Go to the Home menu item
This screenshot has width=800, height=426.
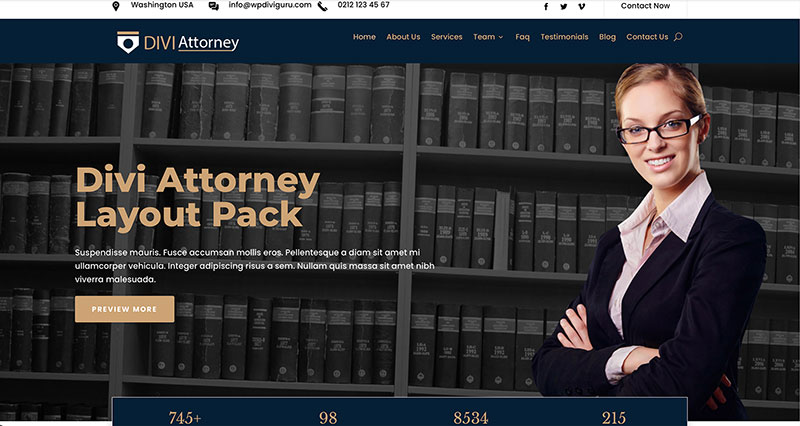(x=364, y=37)
